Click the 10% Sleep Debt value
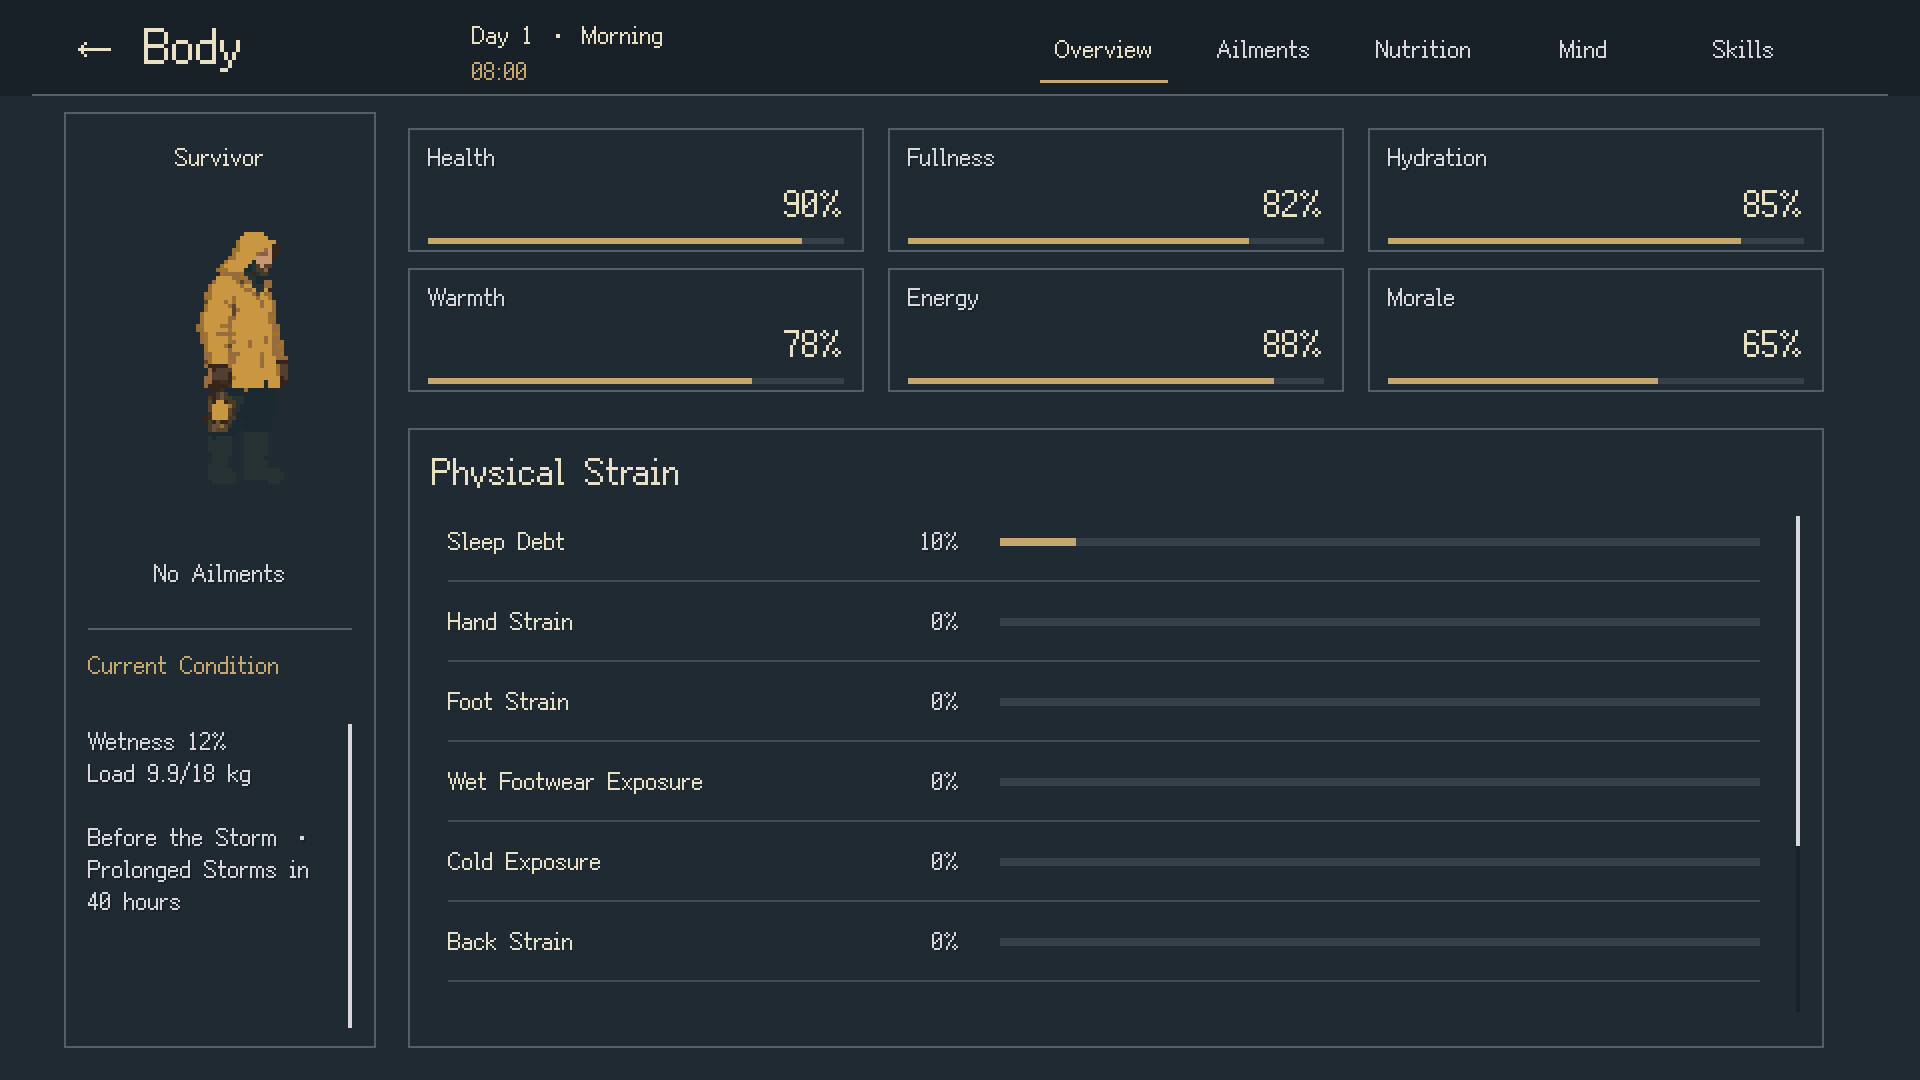 pos(939,542)
